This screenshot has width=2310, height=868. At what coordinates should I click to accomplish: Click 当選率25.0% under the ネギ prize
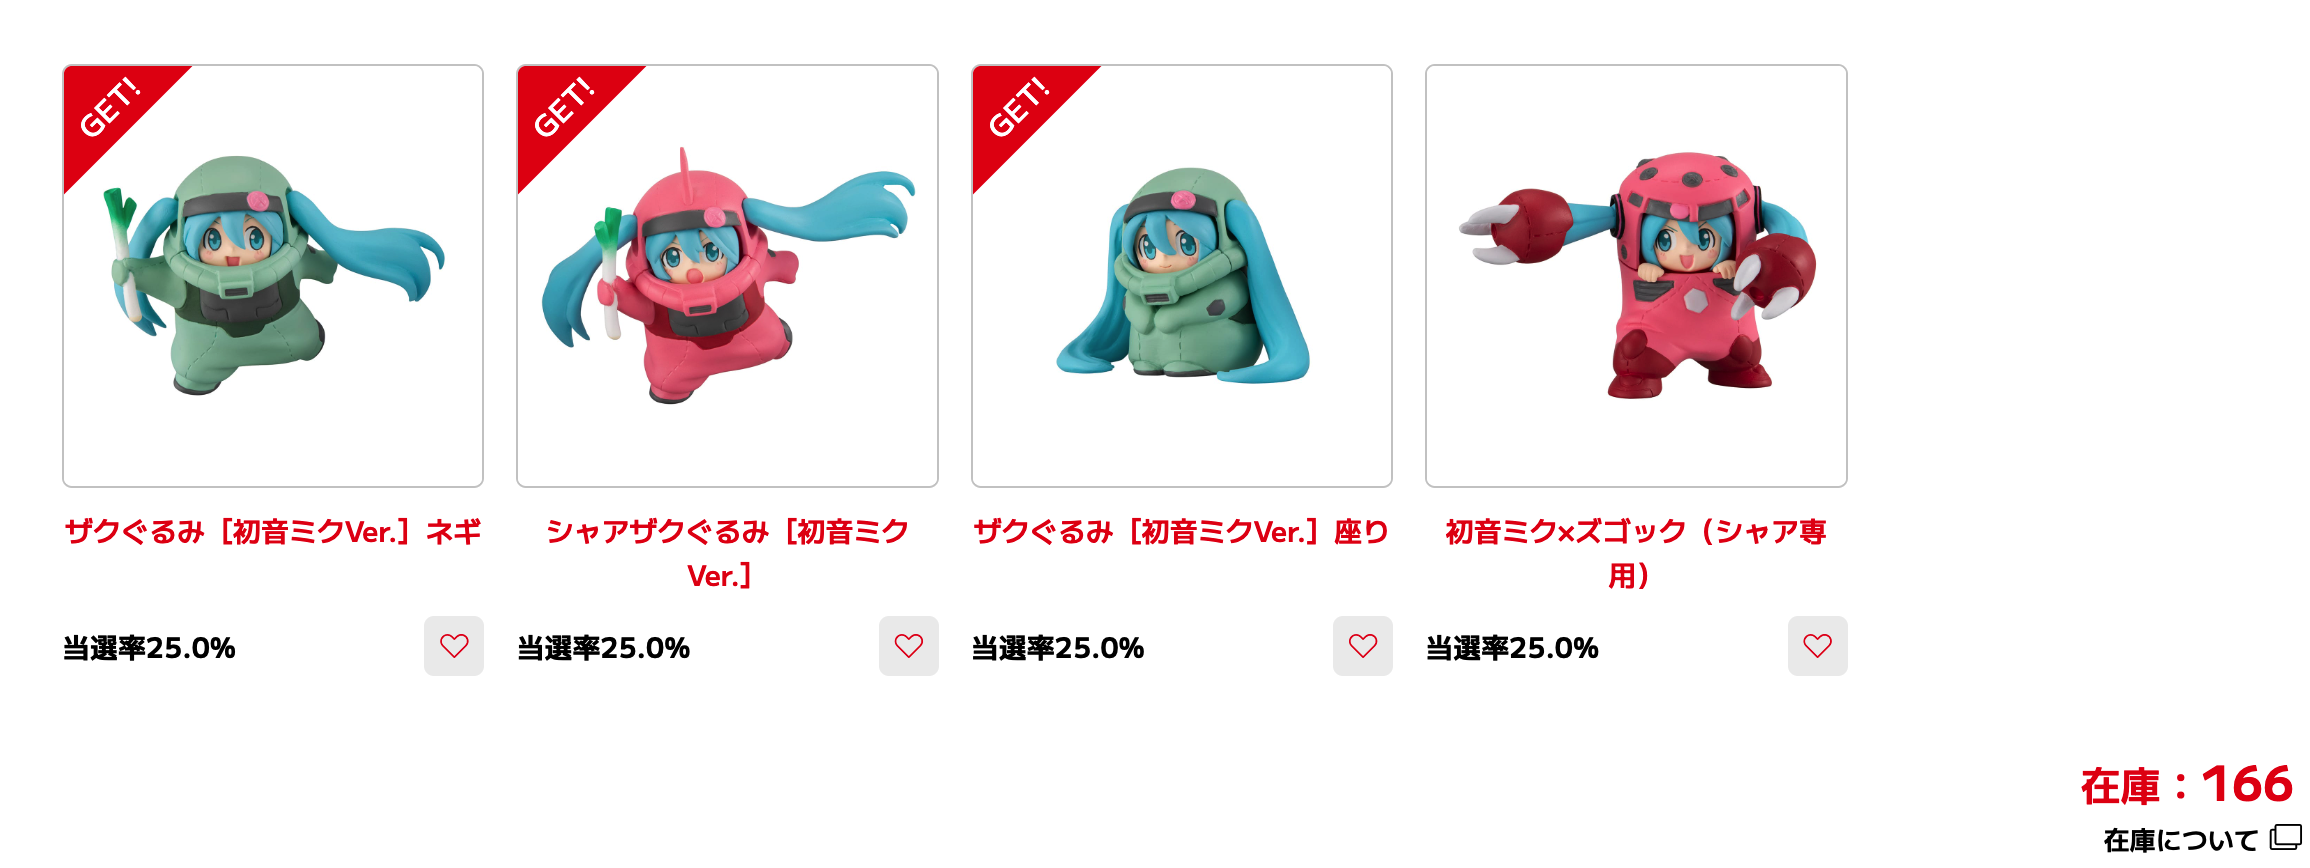(x=149, y=648)
